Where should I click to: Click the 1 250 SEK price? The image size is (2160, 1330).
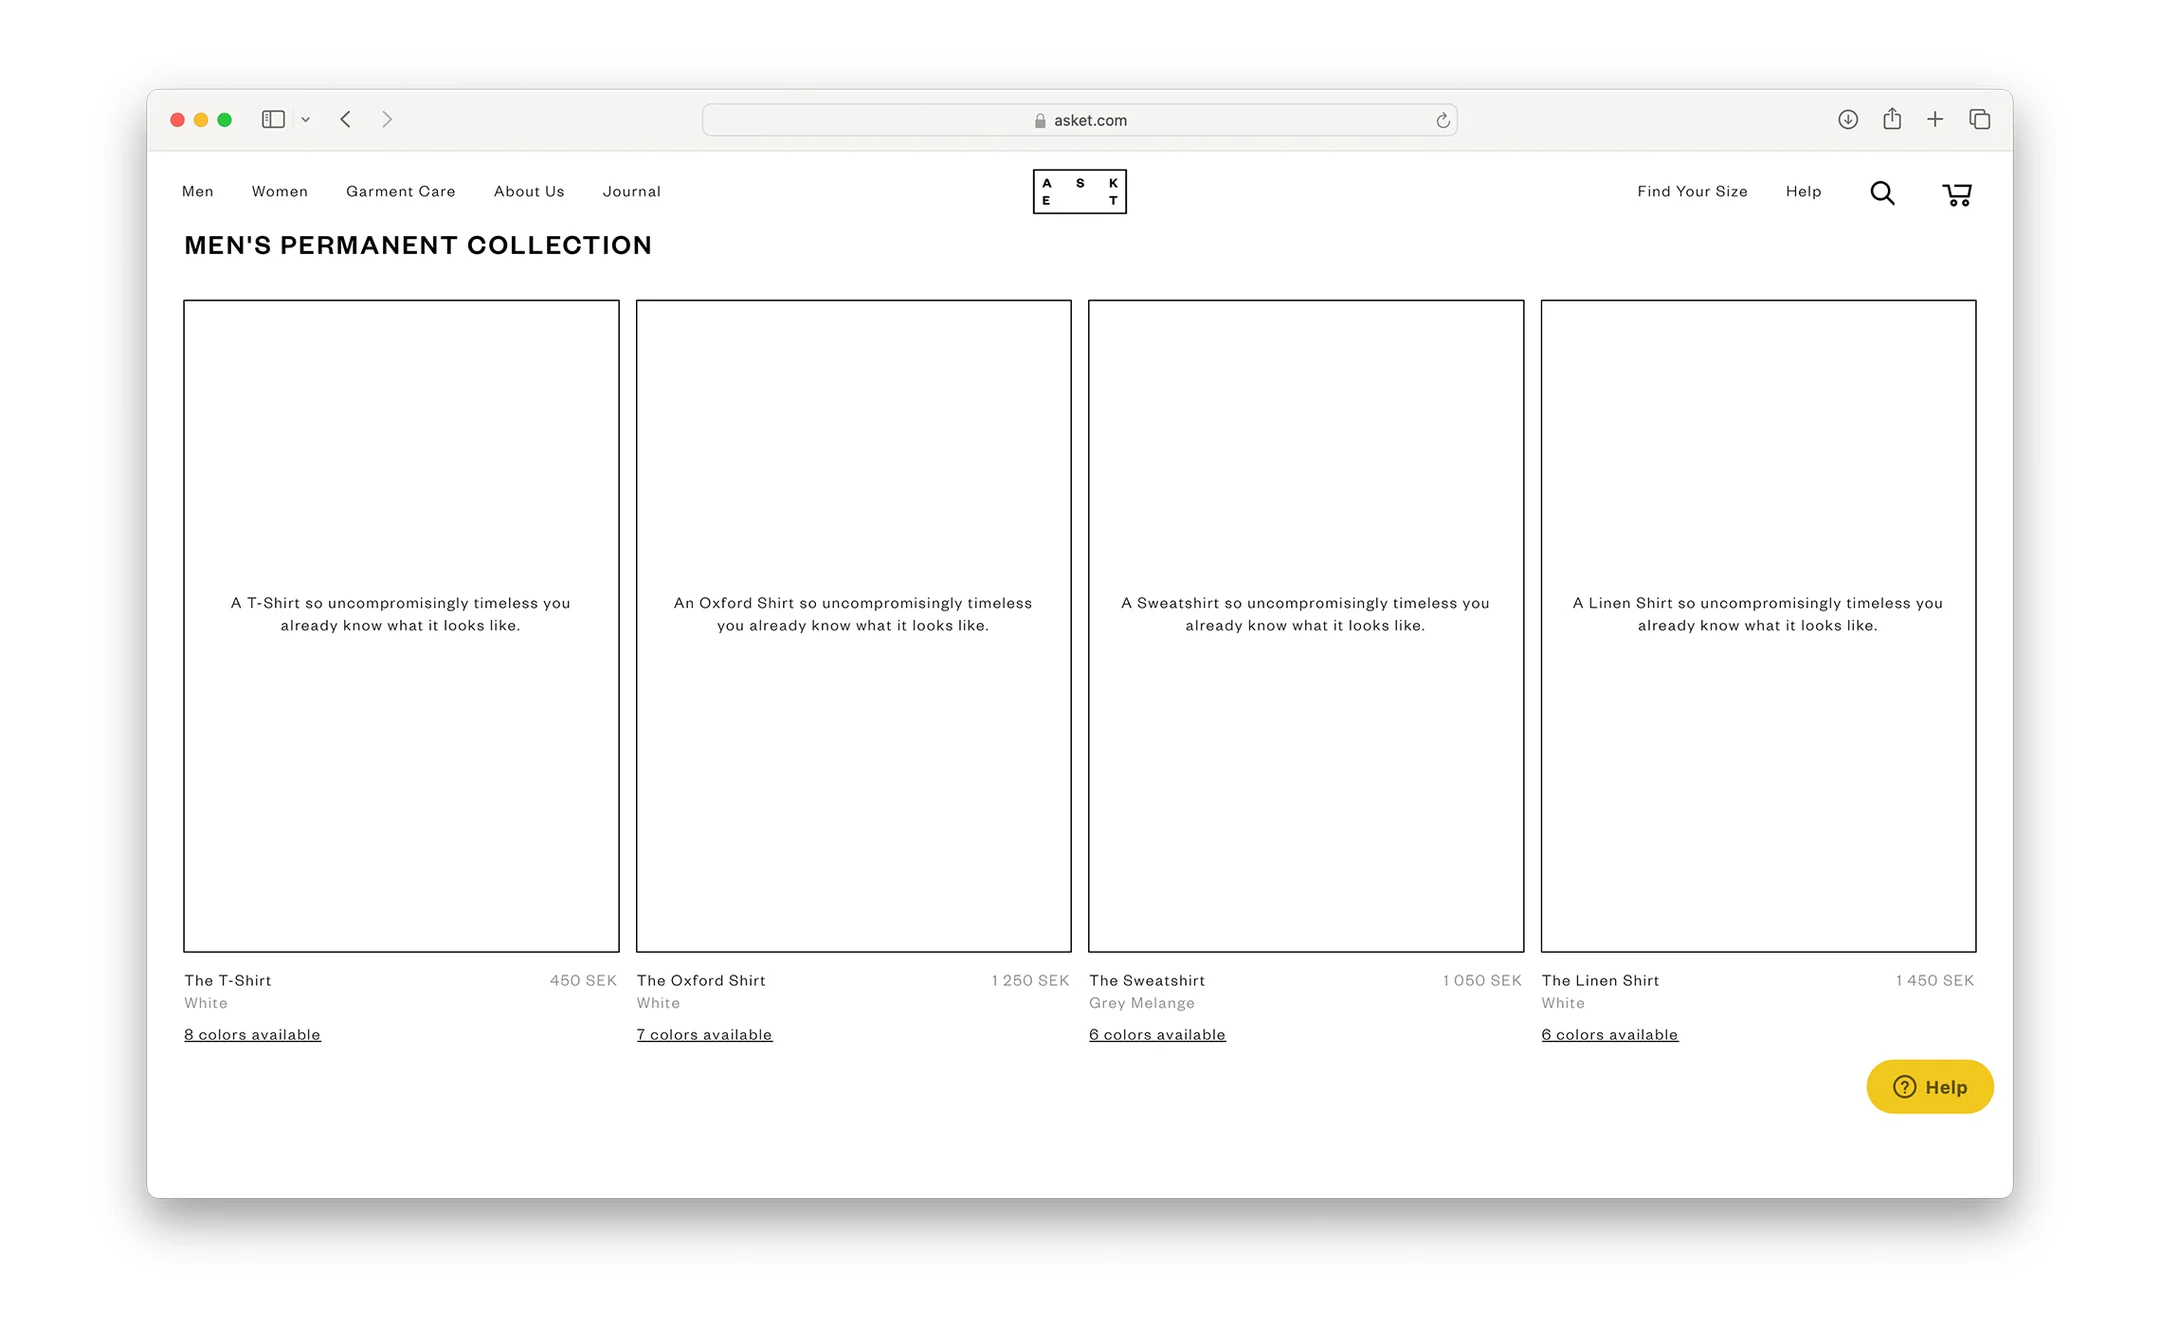[1030, 980]
